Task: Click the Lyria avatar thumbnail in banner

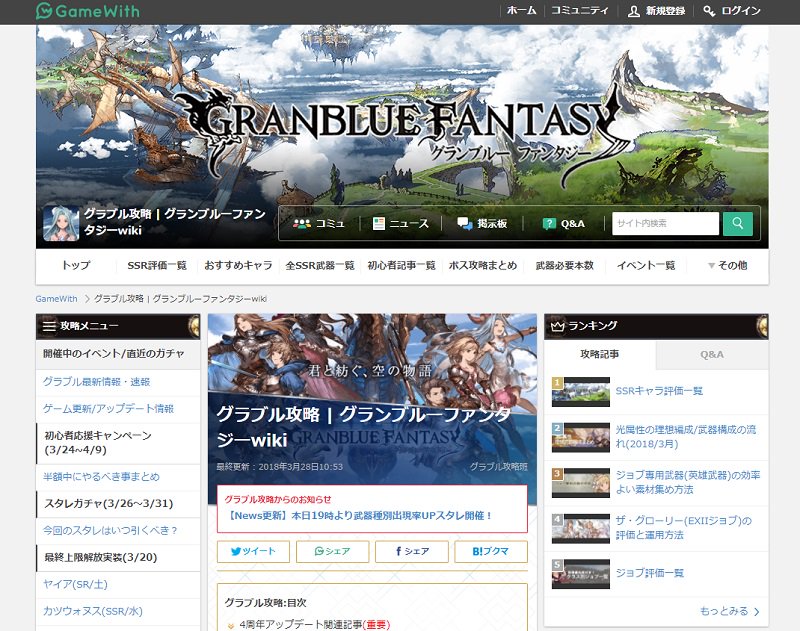Action: click(61, 223)
